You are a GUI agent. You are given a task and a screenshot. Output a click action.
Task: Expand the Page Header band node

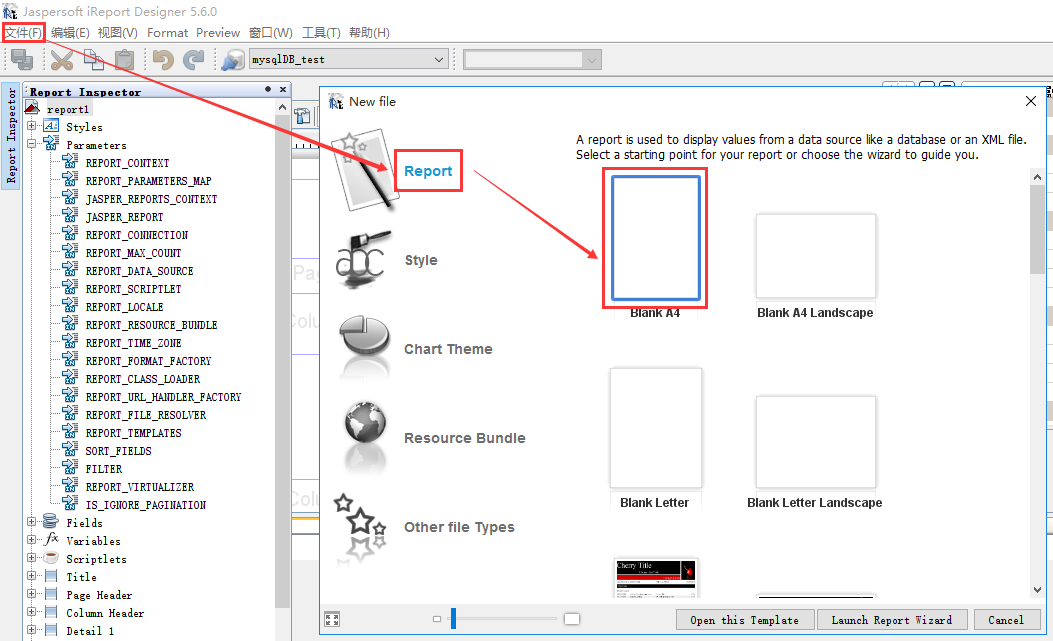click(32, 594)
